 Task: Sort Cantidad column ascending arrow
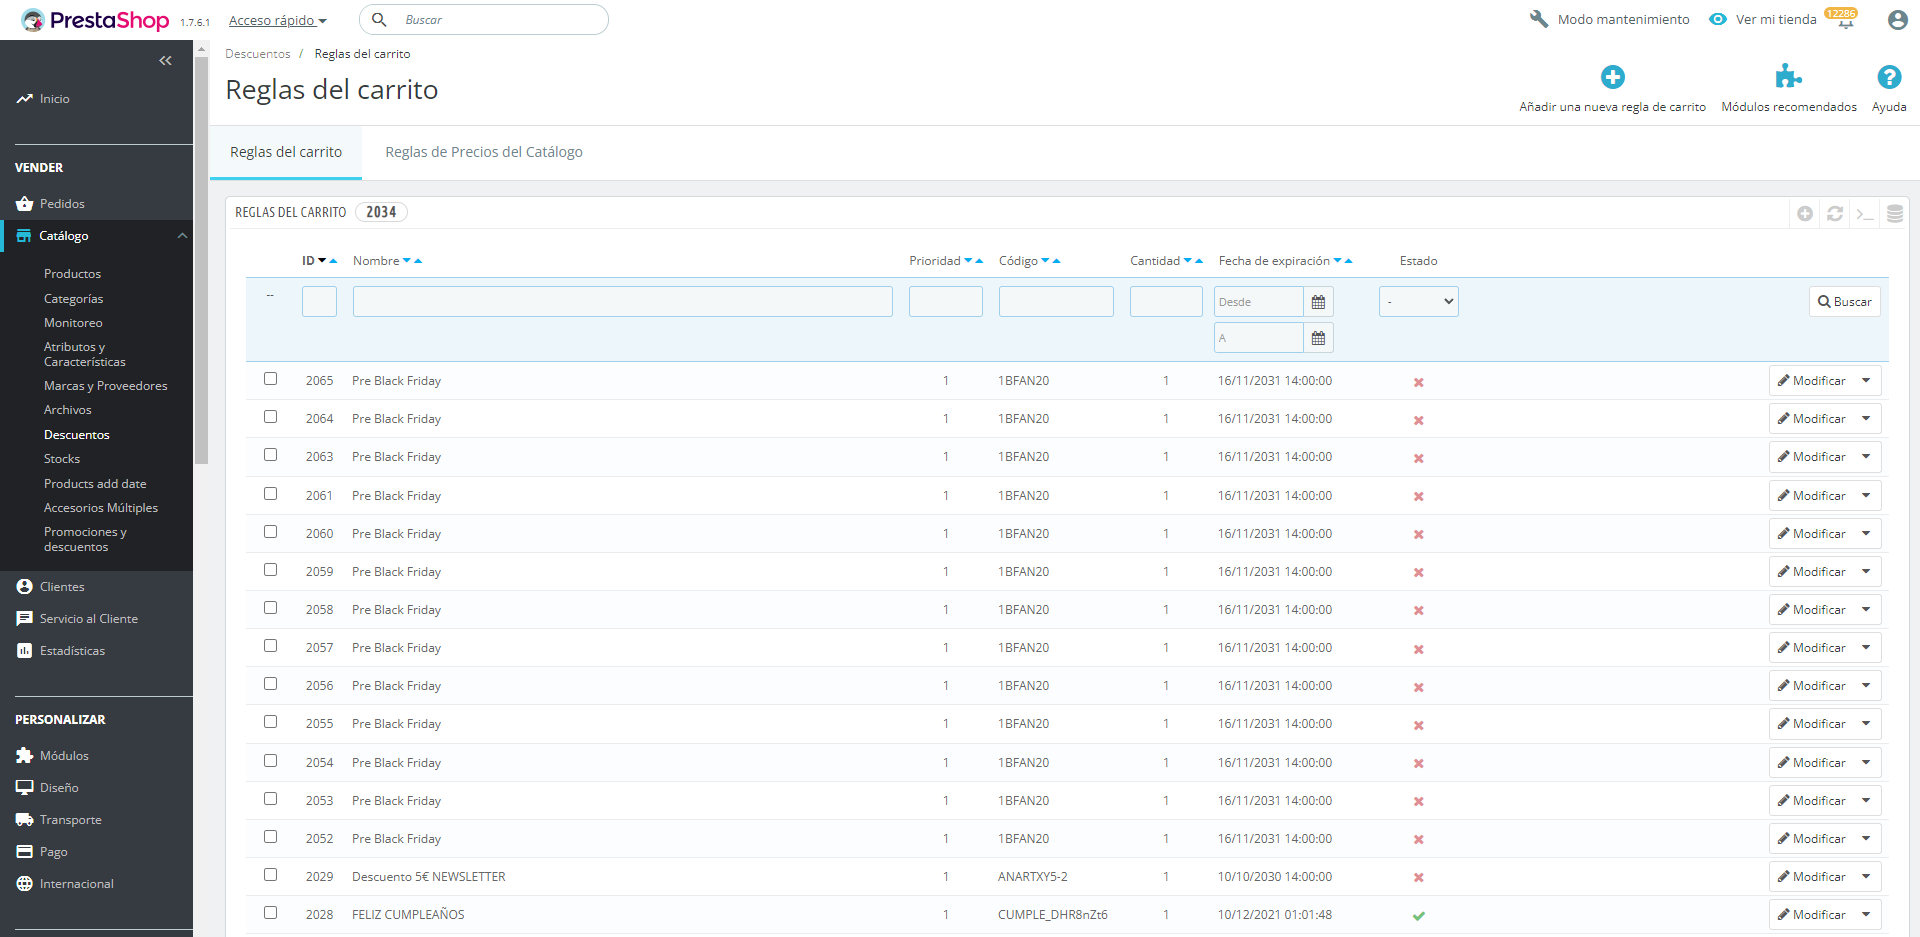[1199, 261]
